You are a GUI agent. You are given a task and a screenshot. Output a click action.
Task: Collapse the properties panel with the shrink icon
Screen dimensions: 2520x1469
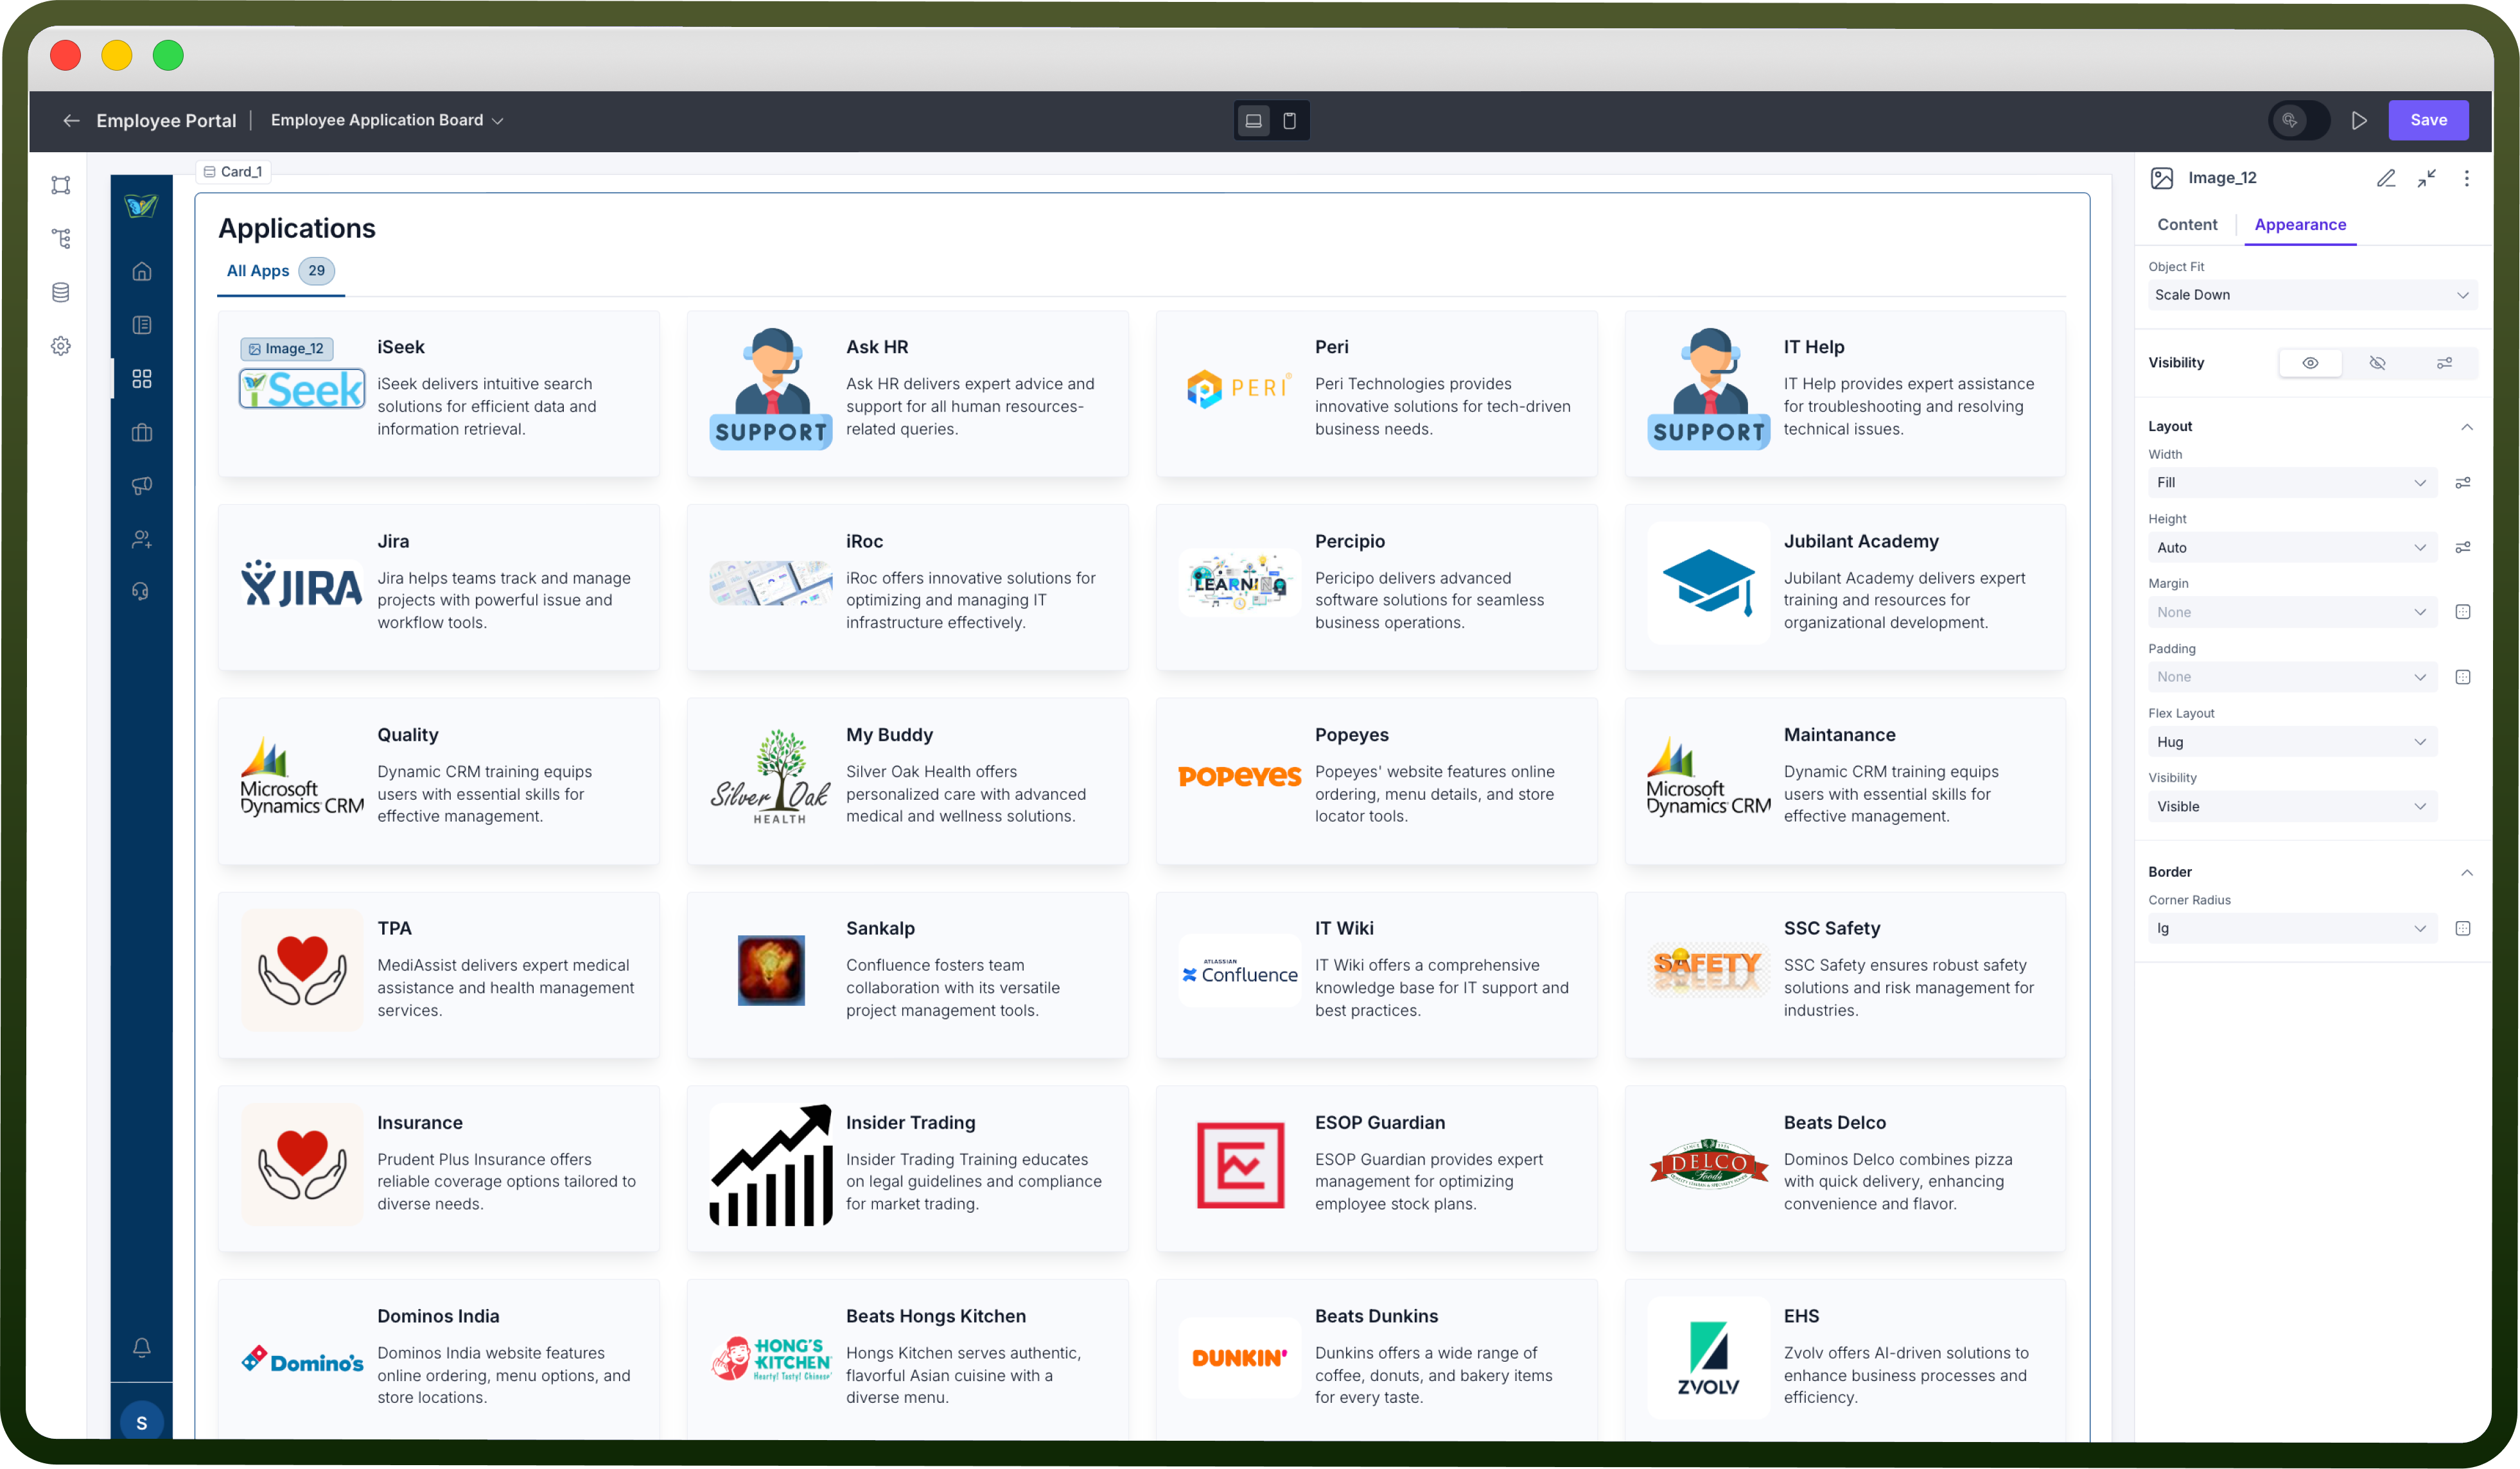pyautogui.click(x=2427, y=178)
